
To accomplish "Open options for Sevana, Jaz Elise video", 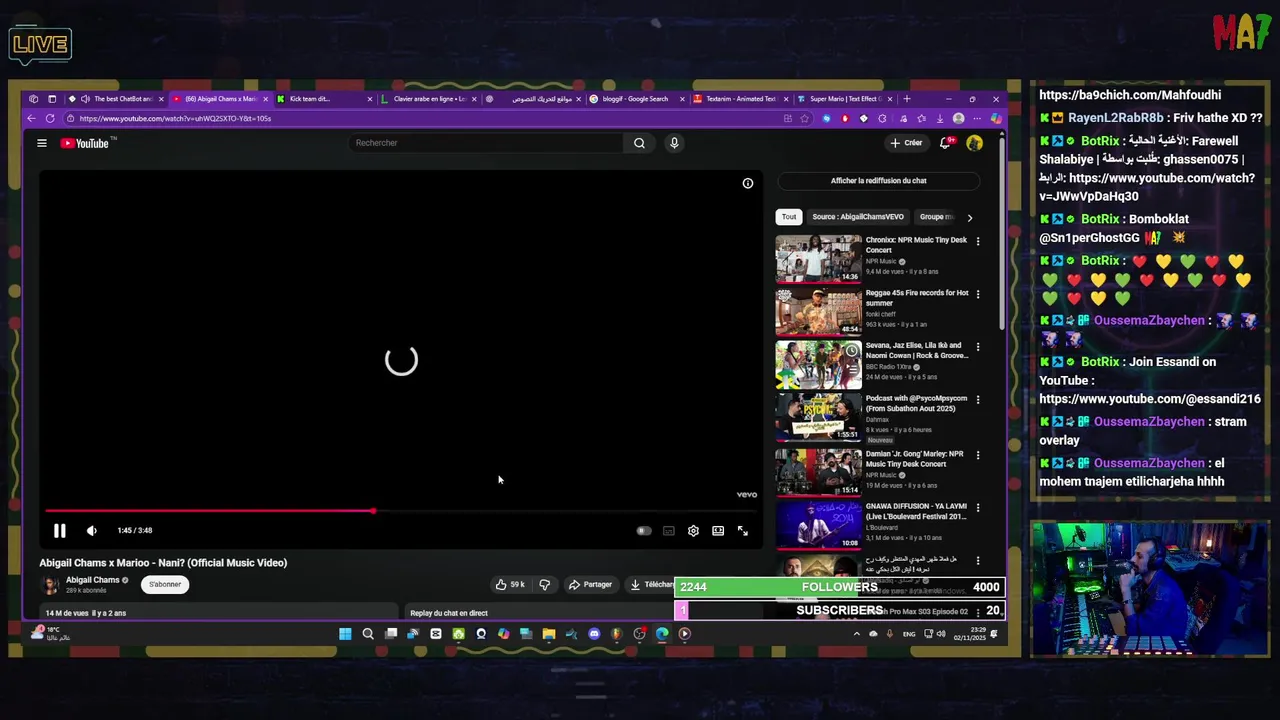I will click(x=978, y=347).
